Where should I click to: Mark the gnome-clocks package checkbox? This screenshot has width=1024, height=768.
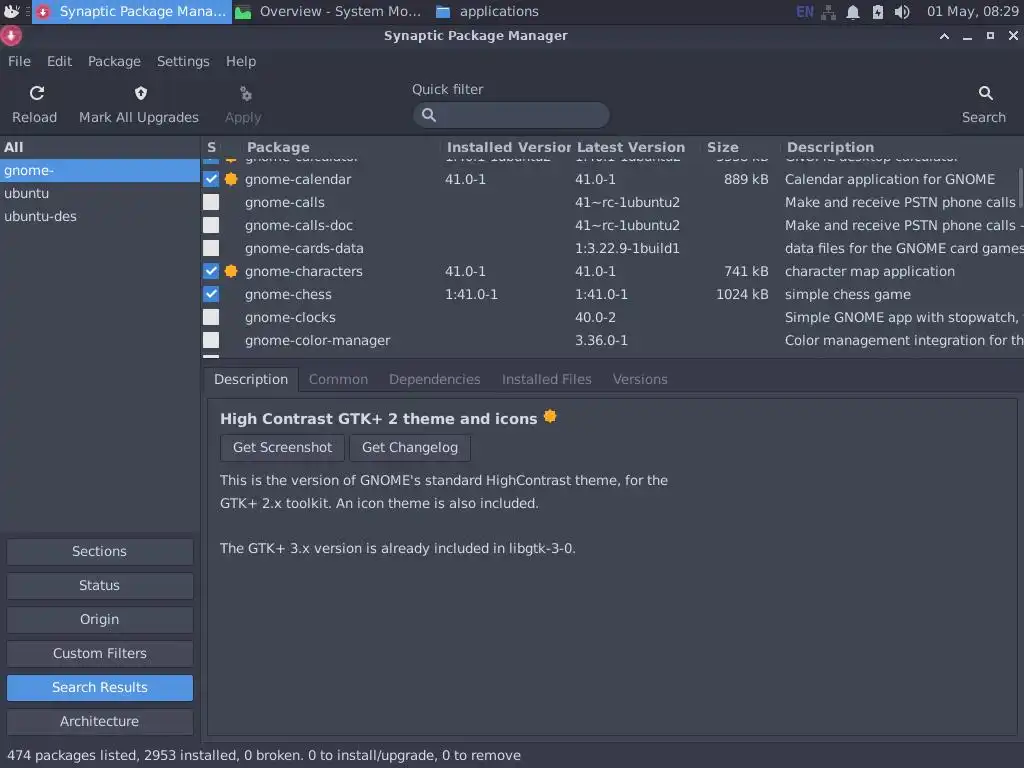point(211,317)
